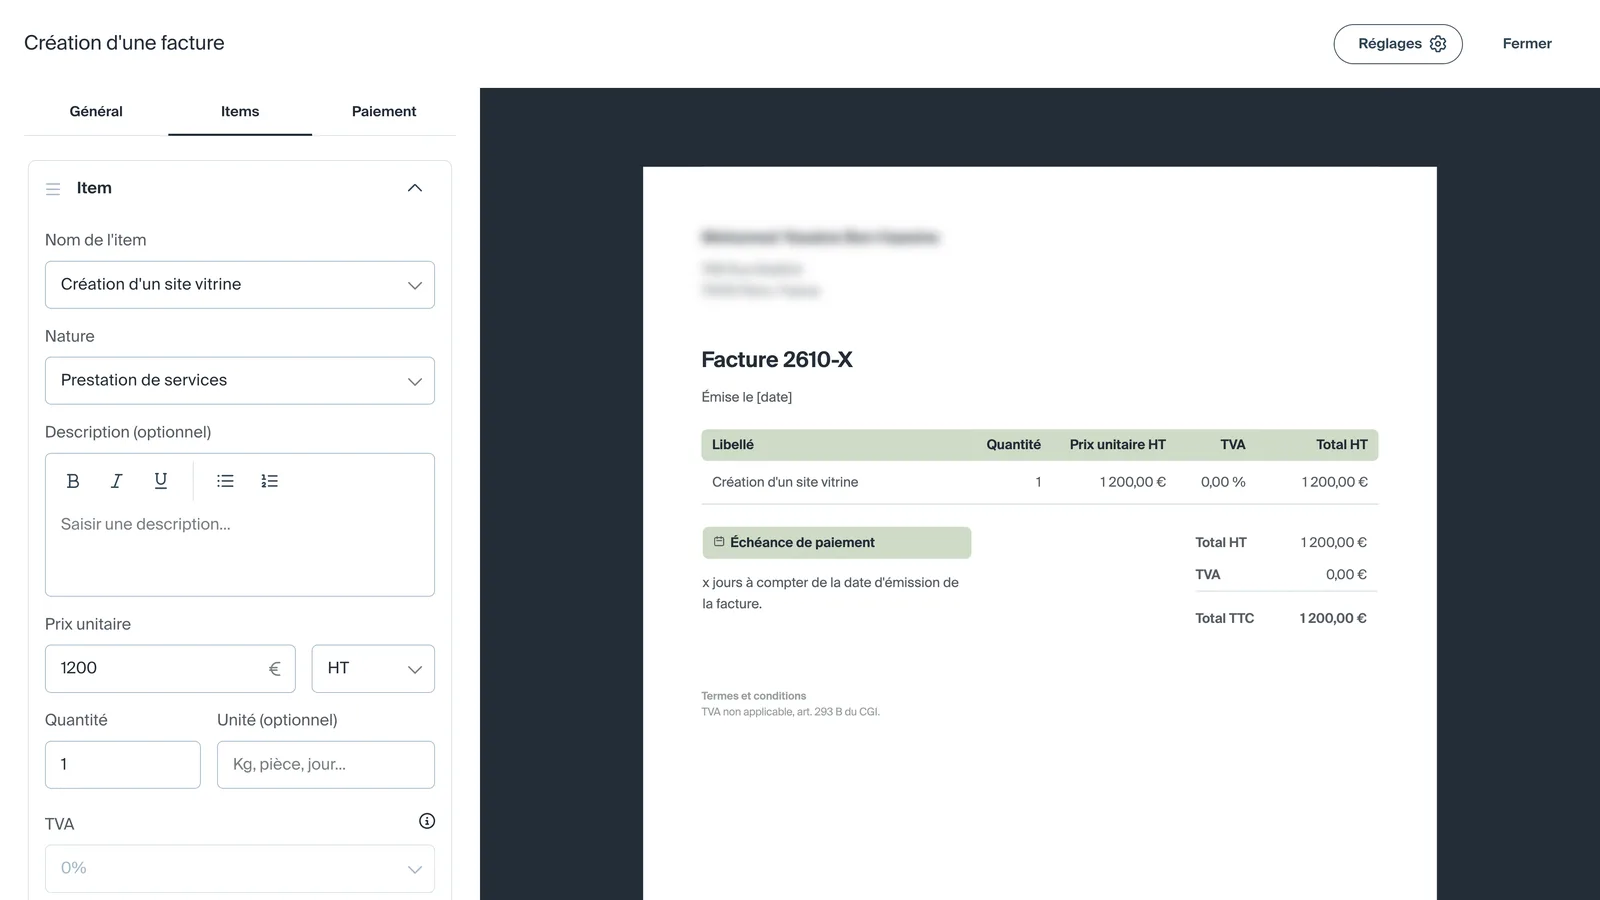Switch to the Général tab
The image size is (1600, 900).
(x=96, y=111)
